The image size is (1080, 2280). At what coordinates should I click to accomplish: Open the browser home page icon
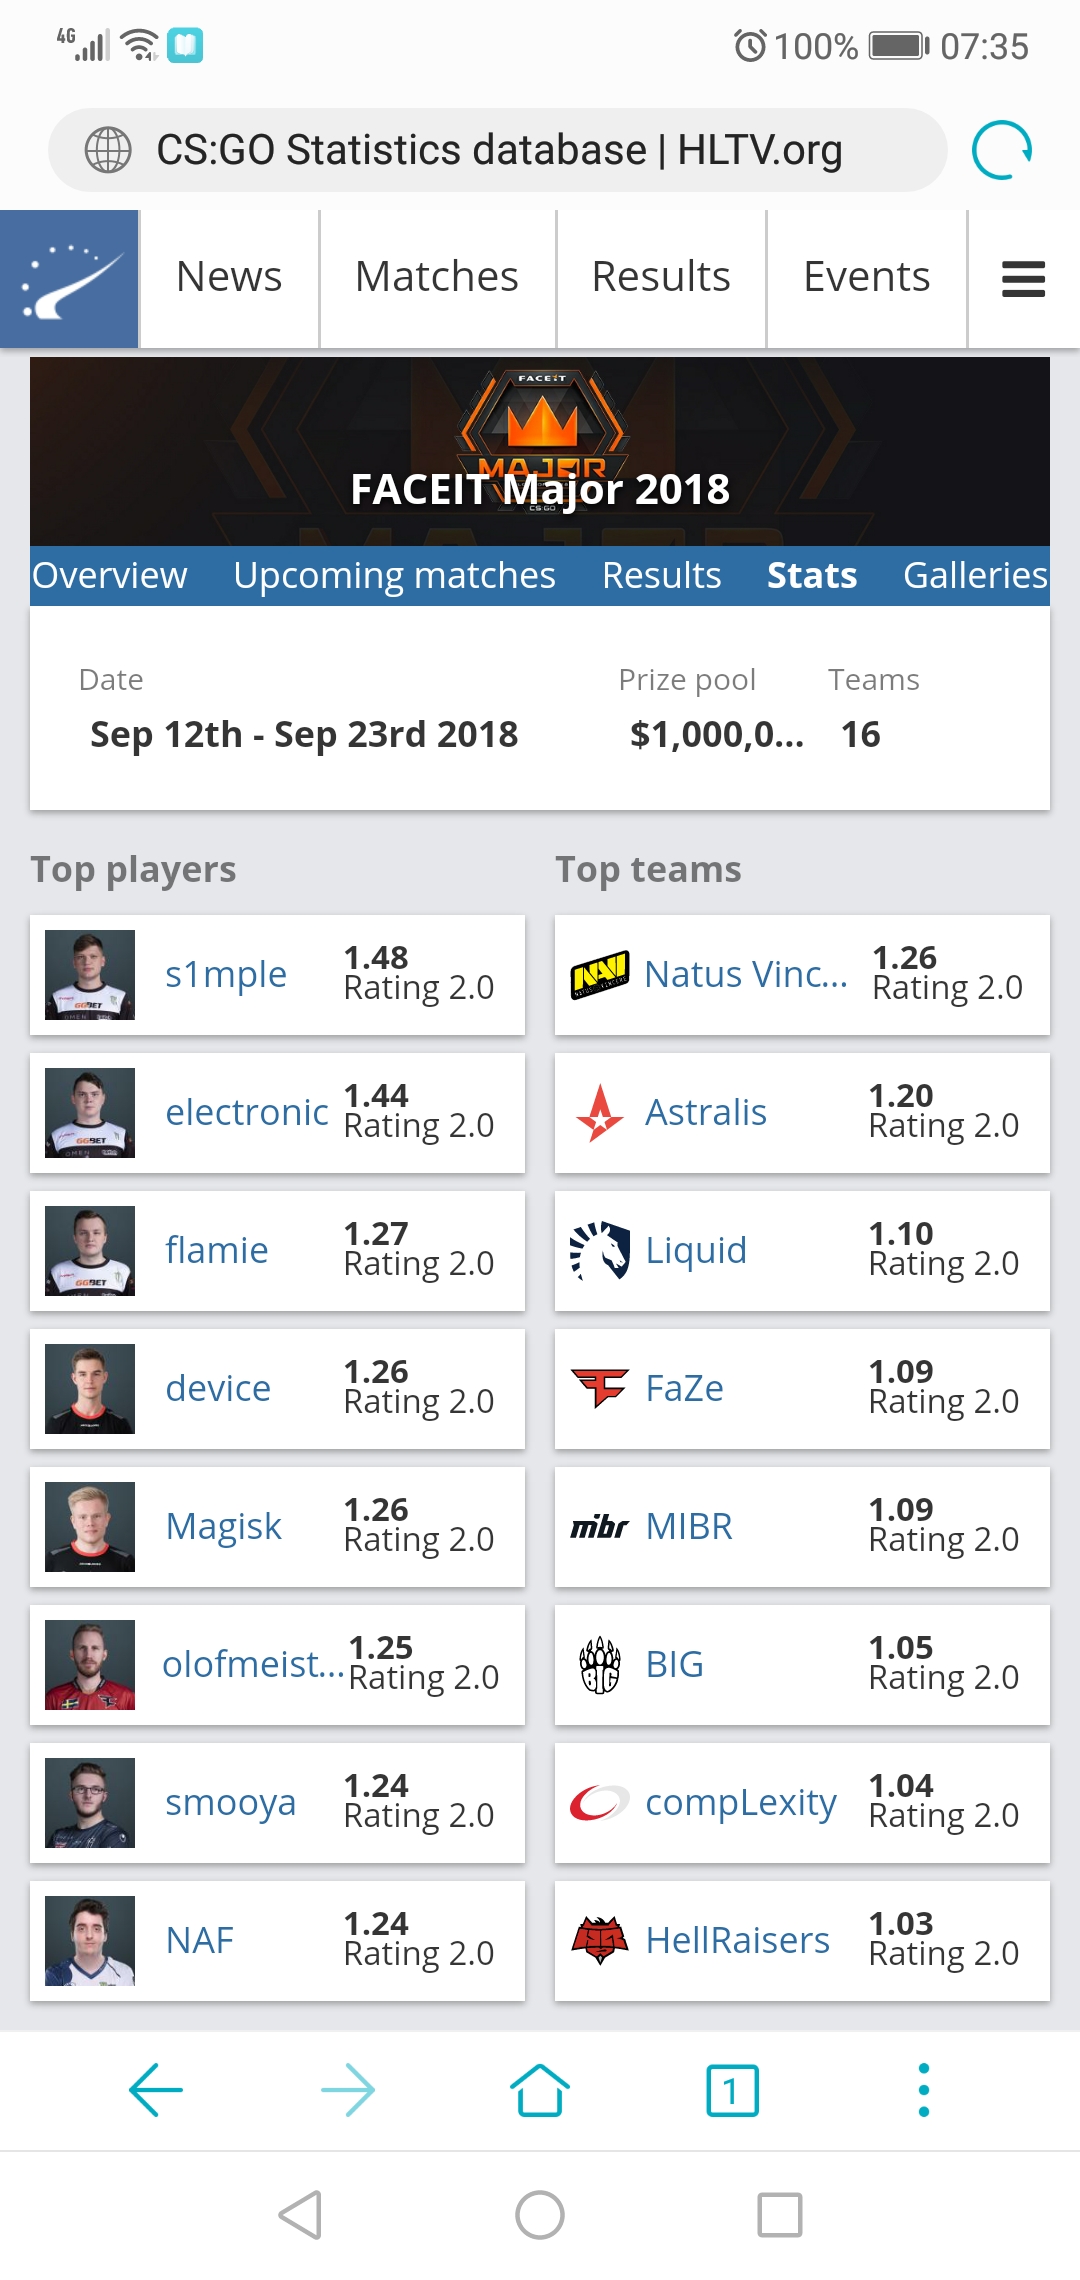click(540, 2090)
